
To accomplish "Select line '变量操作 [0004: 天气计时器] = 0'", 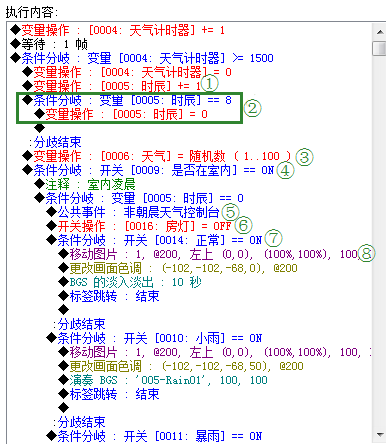I will [x=127, y=72].
